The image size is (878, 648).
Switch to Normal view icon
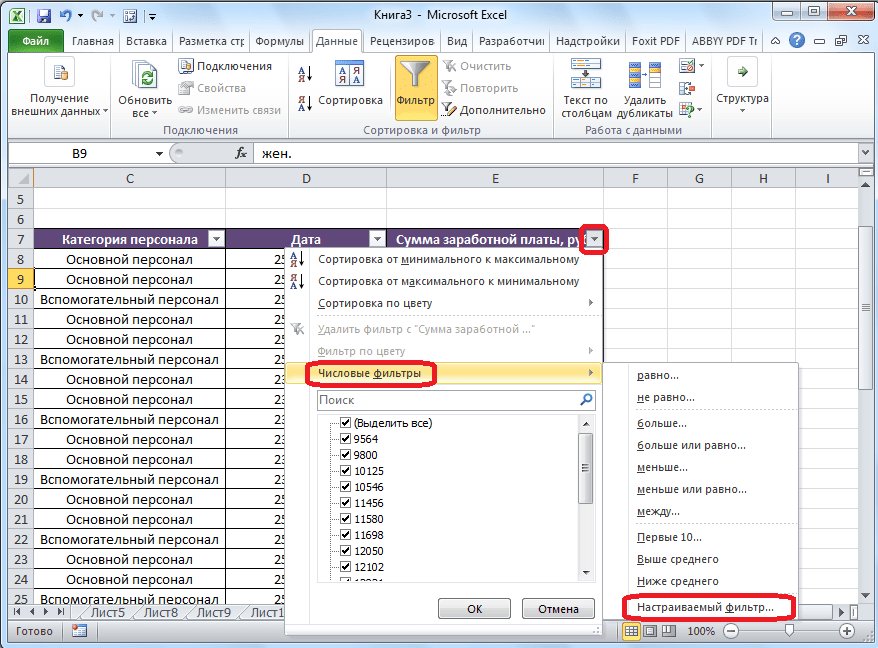coord(631,631)
